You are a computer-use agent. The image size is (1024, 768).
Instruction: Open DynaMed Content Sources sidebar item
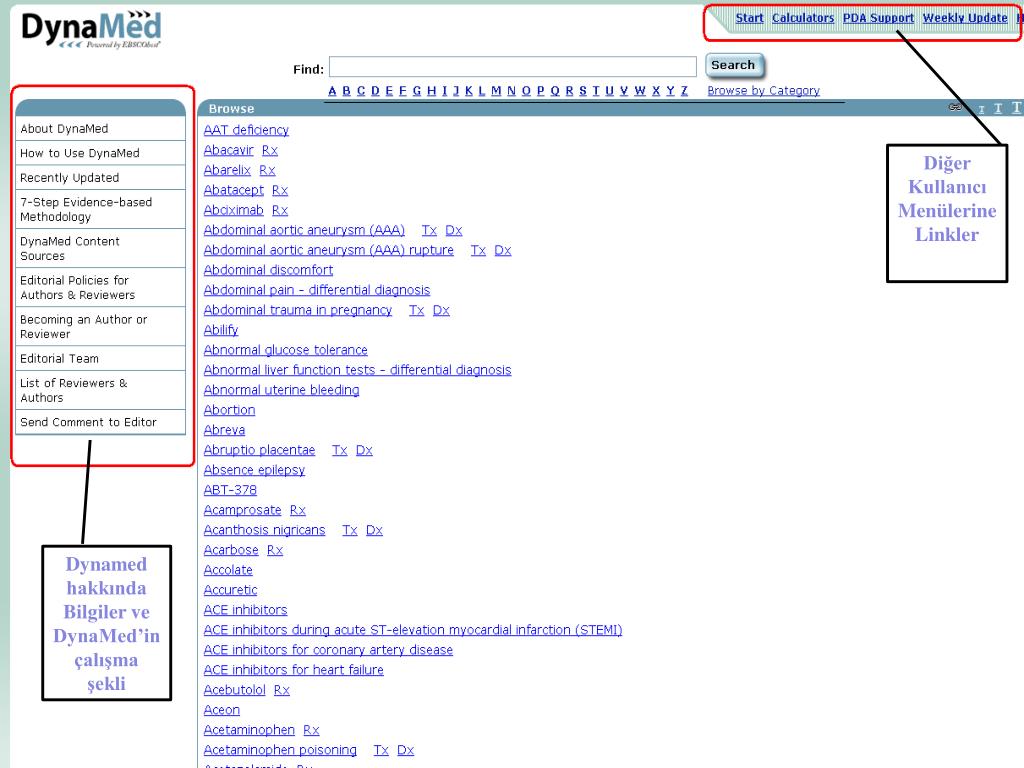click(x=101, y=248)
